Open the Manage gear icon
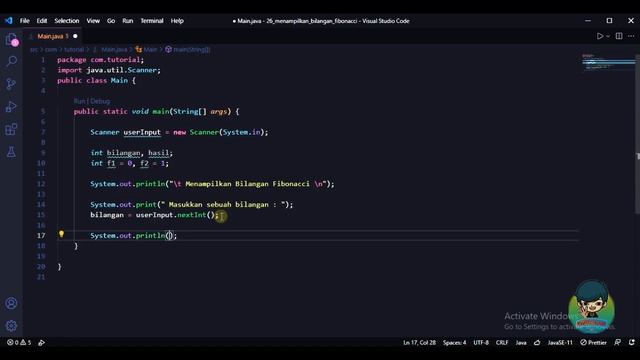Image resolution: width=640 pixels, height=360 pixels. (x=11, y=326)
